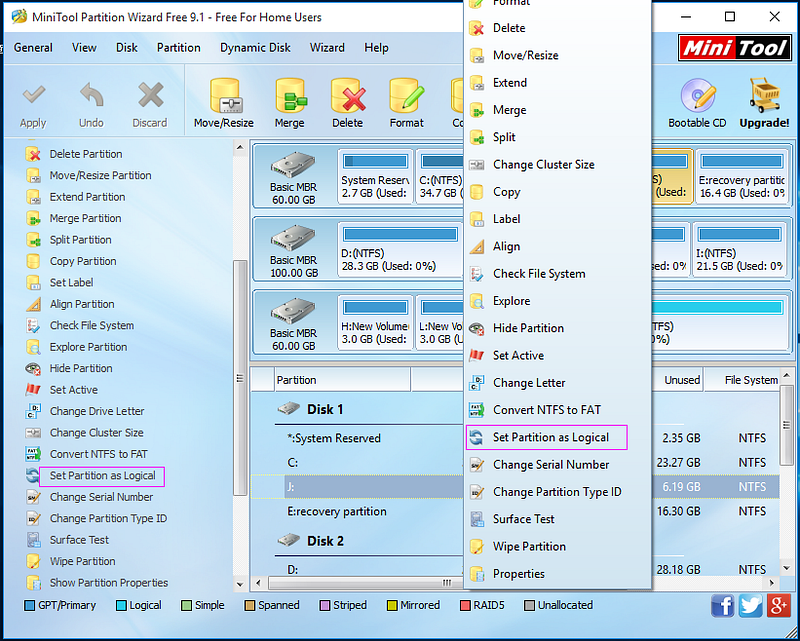
Task: Select the E:recovery partition block in disk map
Action: click(742, 177)
